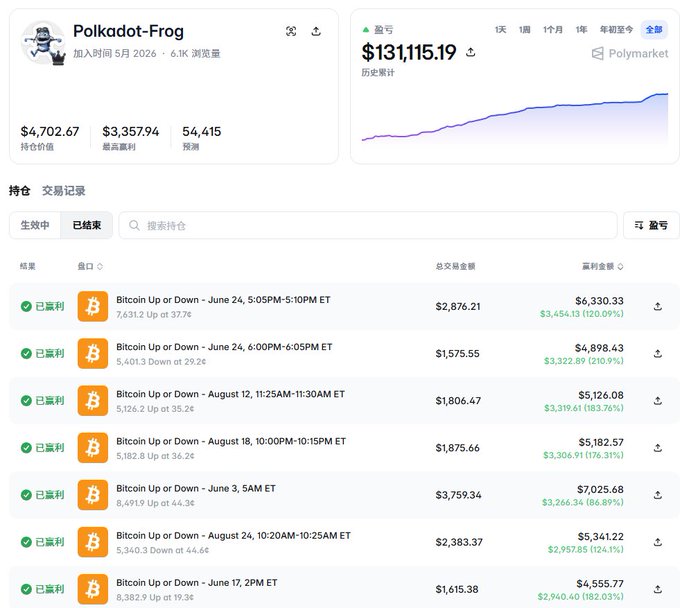Open the August 18, 10:00PM-10:15PM market

point(231,441)
